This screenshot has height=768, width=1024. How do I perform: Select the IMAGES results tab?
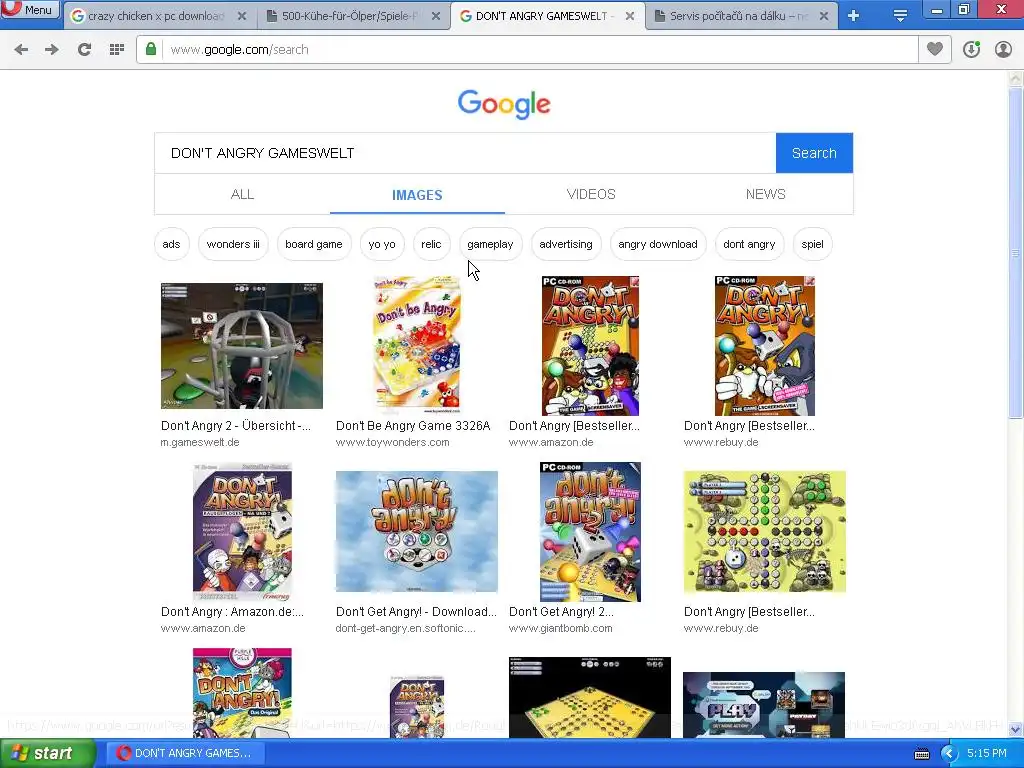(417, 195)
